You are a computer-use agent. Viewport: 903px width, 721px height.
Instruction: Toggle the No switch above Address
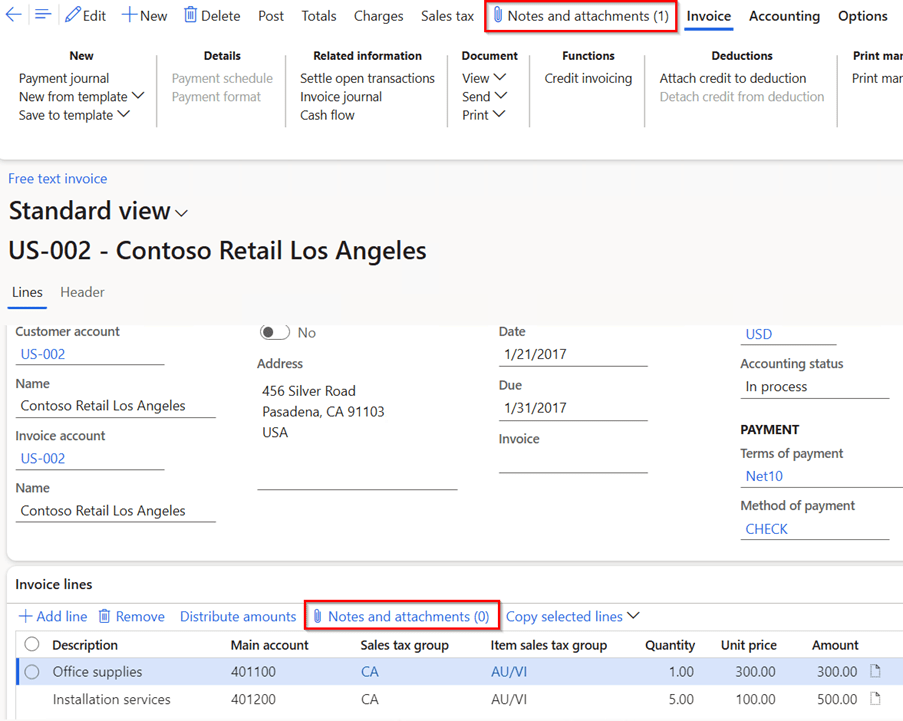[x=274, y=332]
